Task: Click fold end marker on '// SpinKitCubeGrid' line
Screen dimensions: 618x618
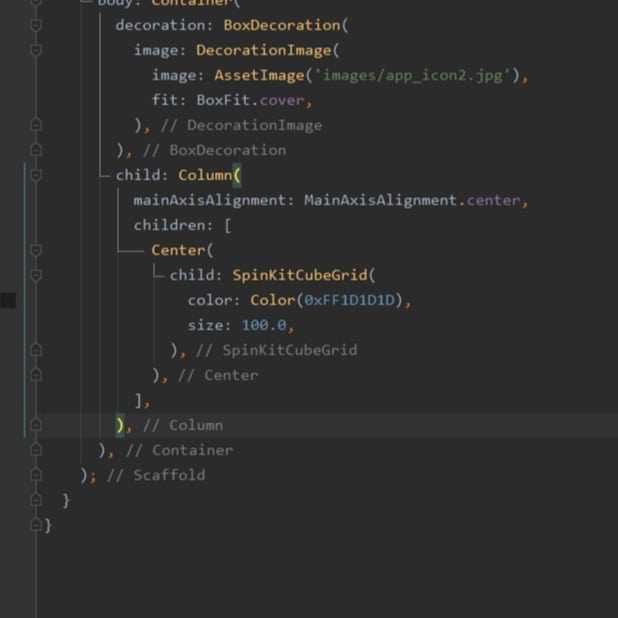Action: 36,350
